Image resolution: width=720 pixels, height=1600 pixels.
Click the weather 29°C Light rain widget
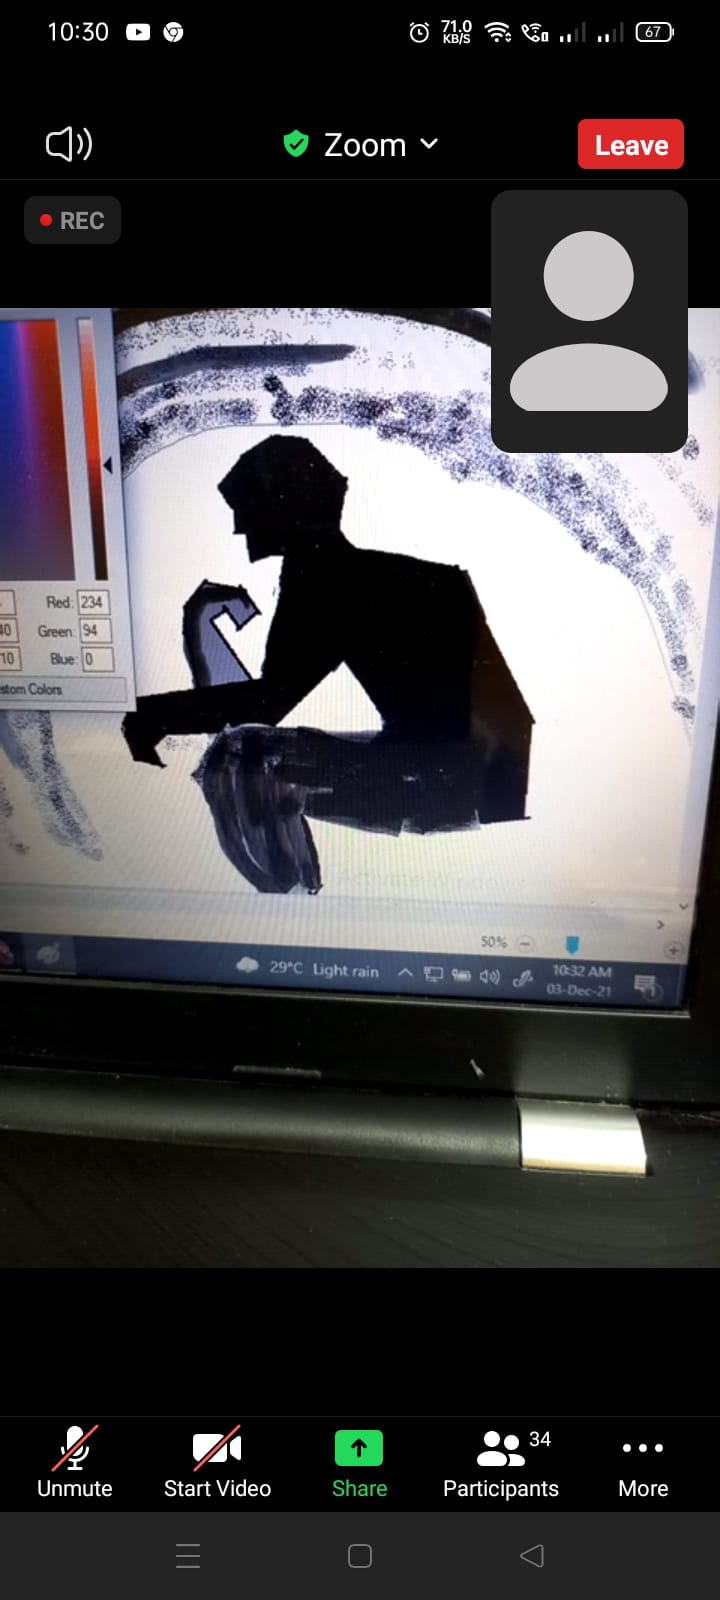(308, 968)
